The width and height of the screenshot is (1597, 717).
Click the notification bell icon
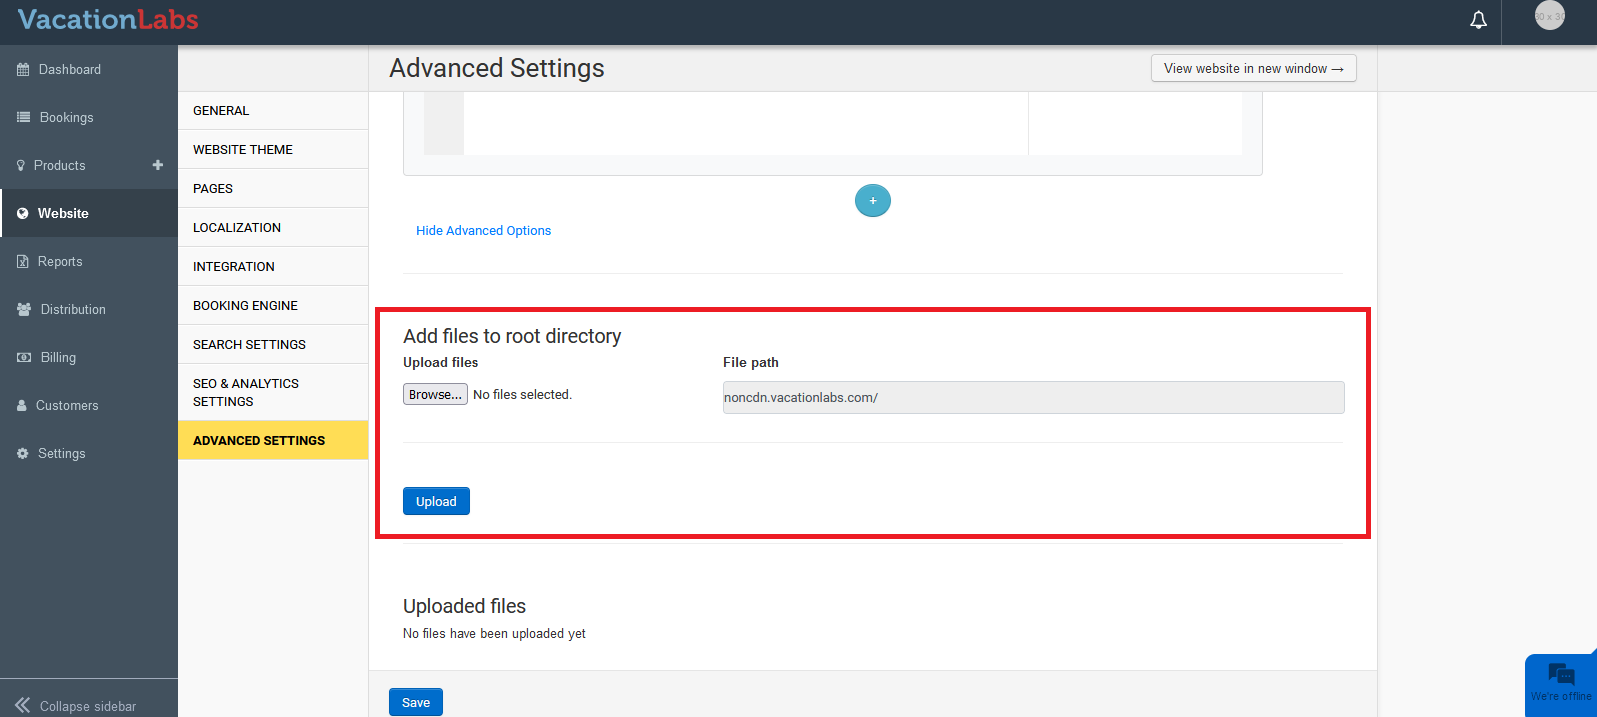pos(1478,20)
